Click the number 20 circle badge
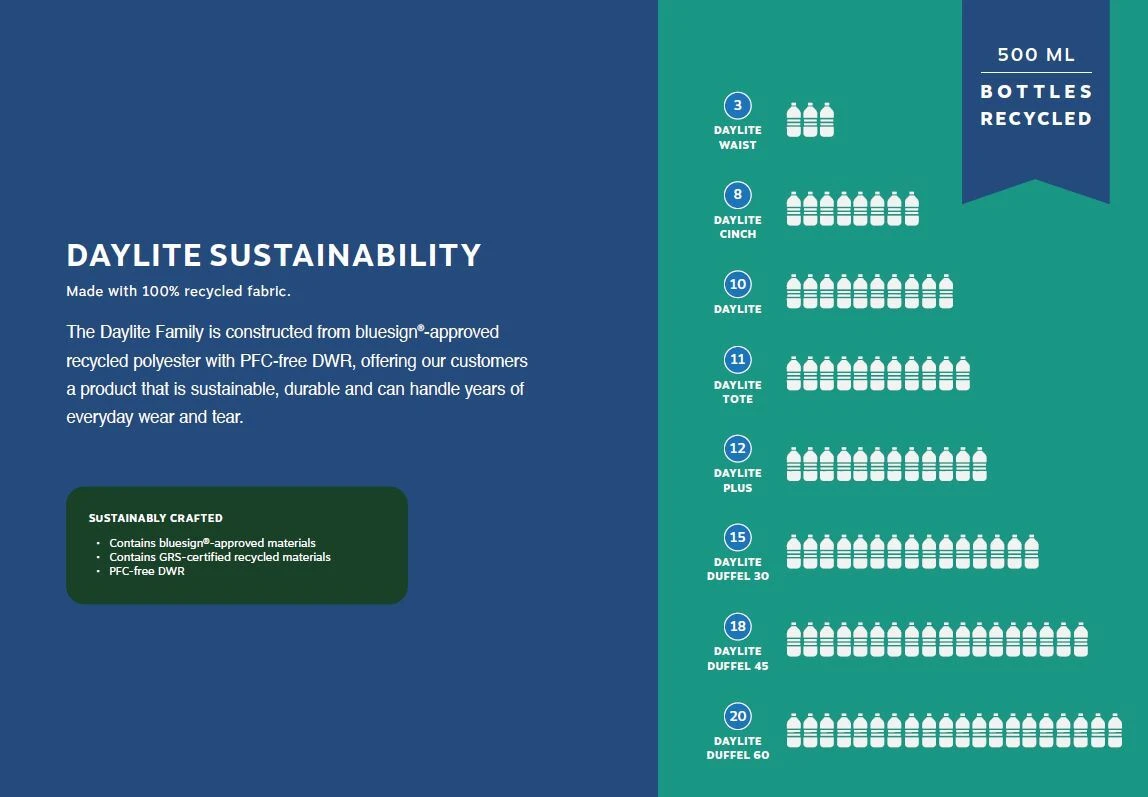Viewport: 1148px width, 797px height. point(738,716)
